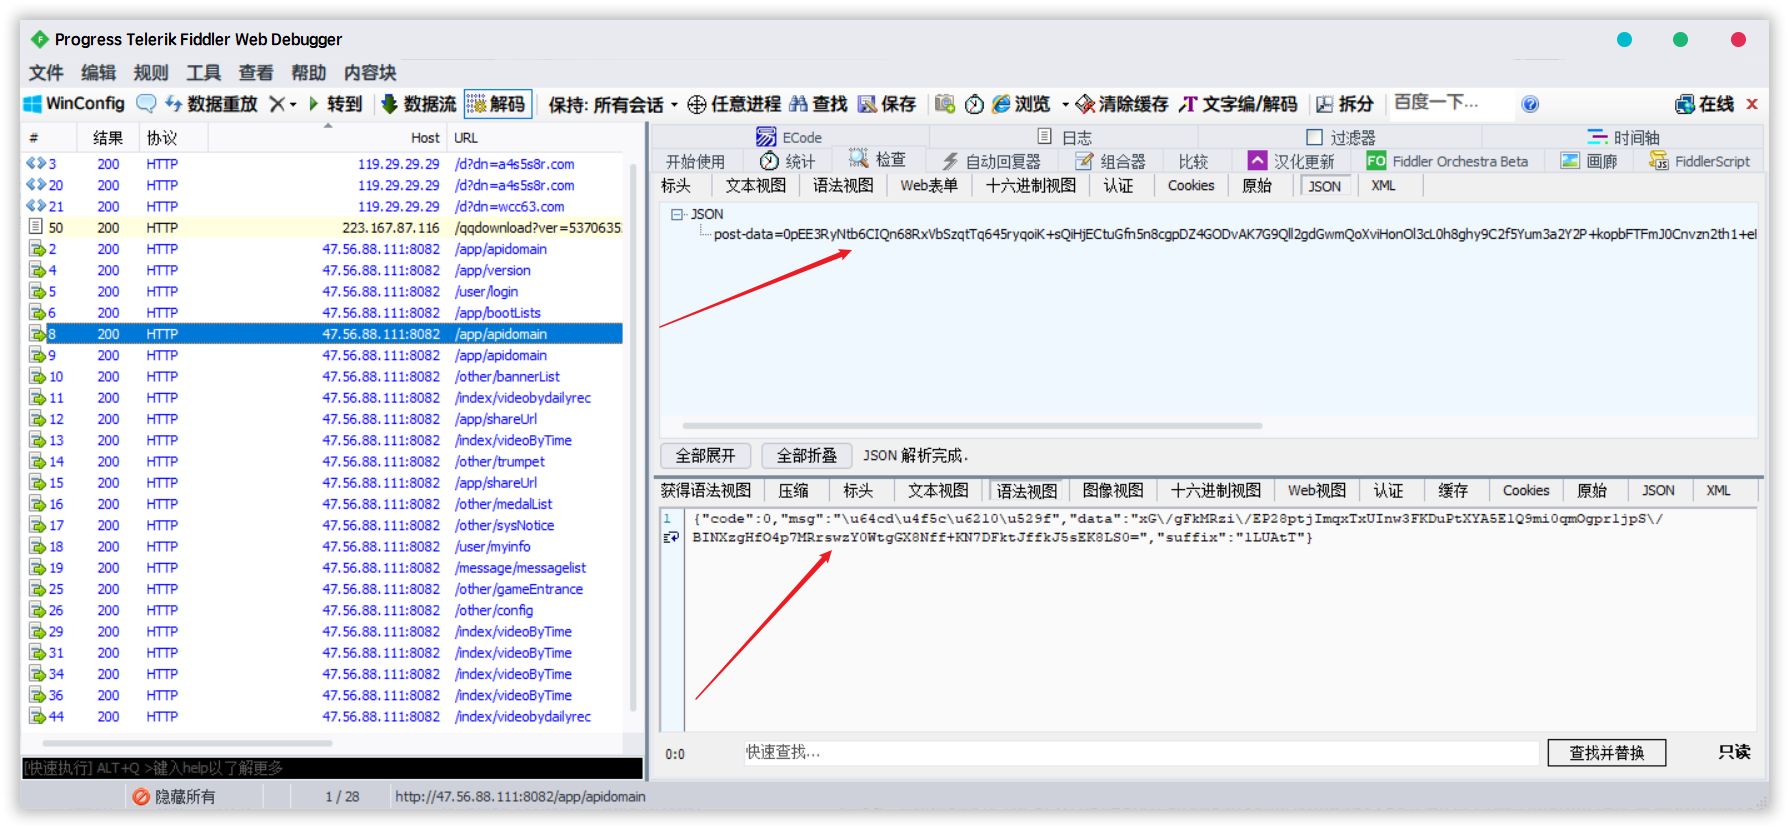Image resolution: width=1789 pixels, height=829 pixels.
Task: Open 浏览 browser launch button
Action: (x=1021, y=104)
